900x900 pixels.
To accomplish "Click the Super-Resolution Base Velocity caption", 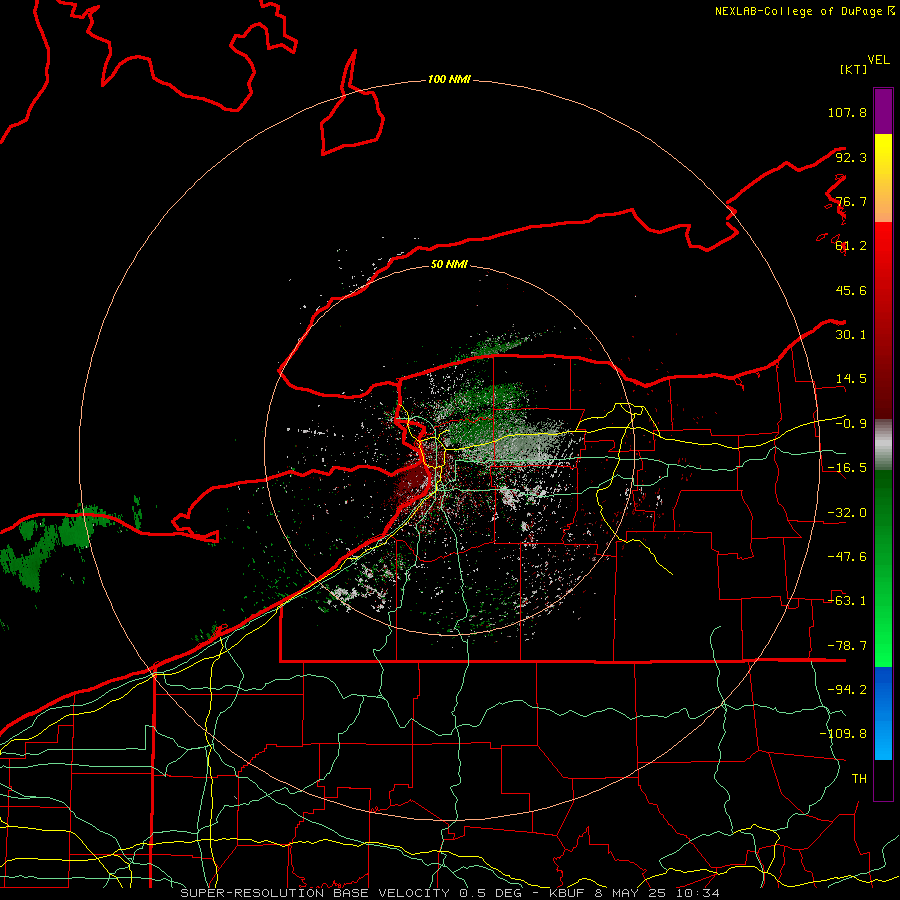I will pyautogui.click(x=450, y=893).
